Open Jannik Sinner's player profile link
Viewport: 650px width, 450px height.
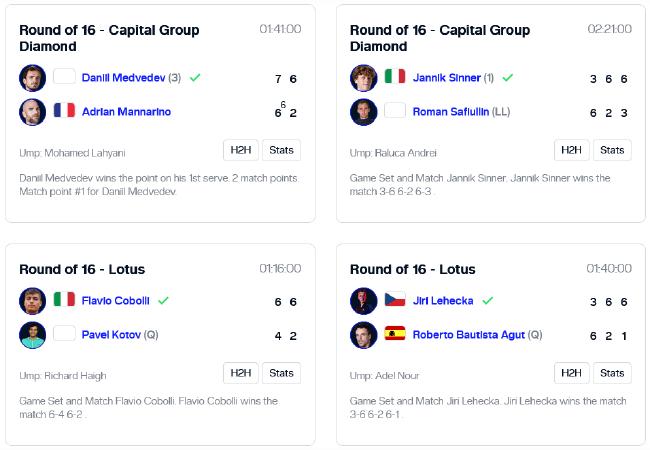click(446, 77)
